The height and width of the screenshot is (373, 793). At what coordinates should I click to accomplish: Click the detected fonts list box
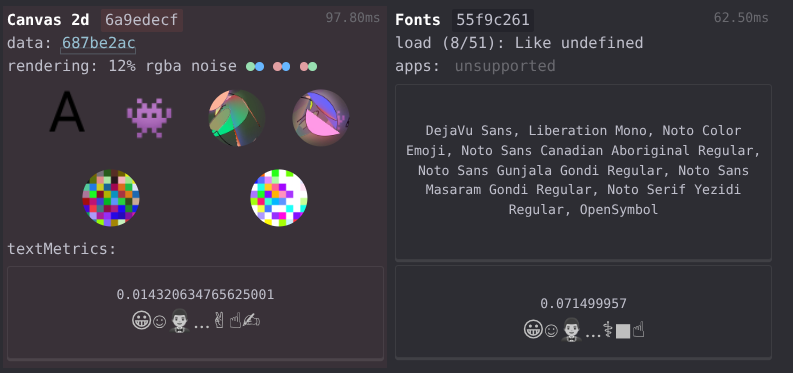coord(583,172)
